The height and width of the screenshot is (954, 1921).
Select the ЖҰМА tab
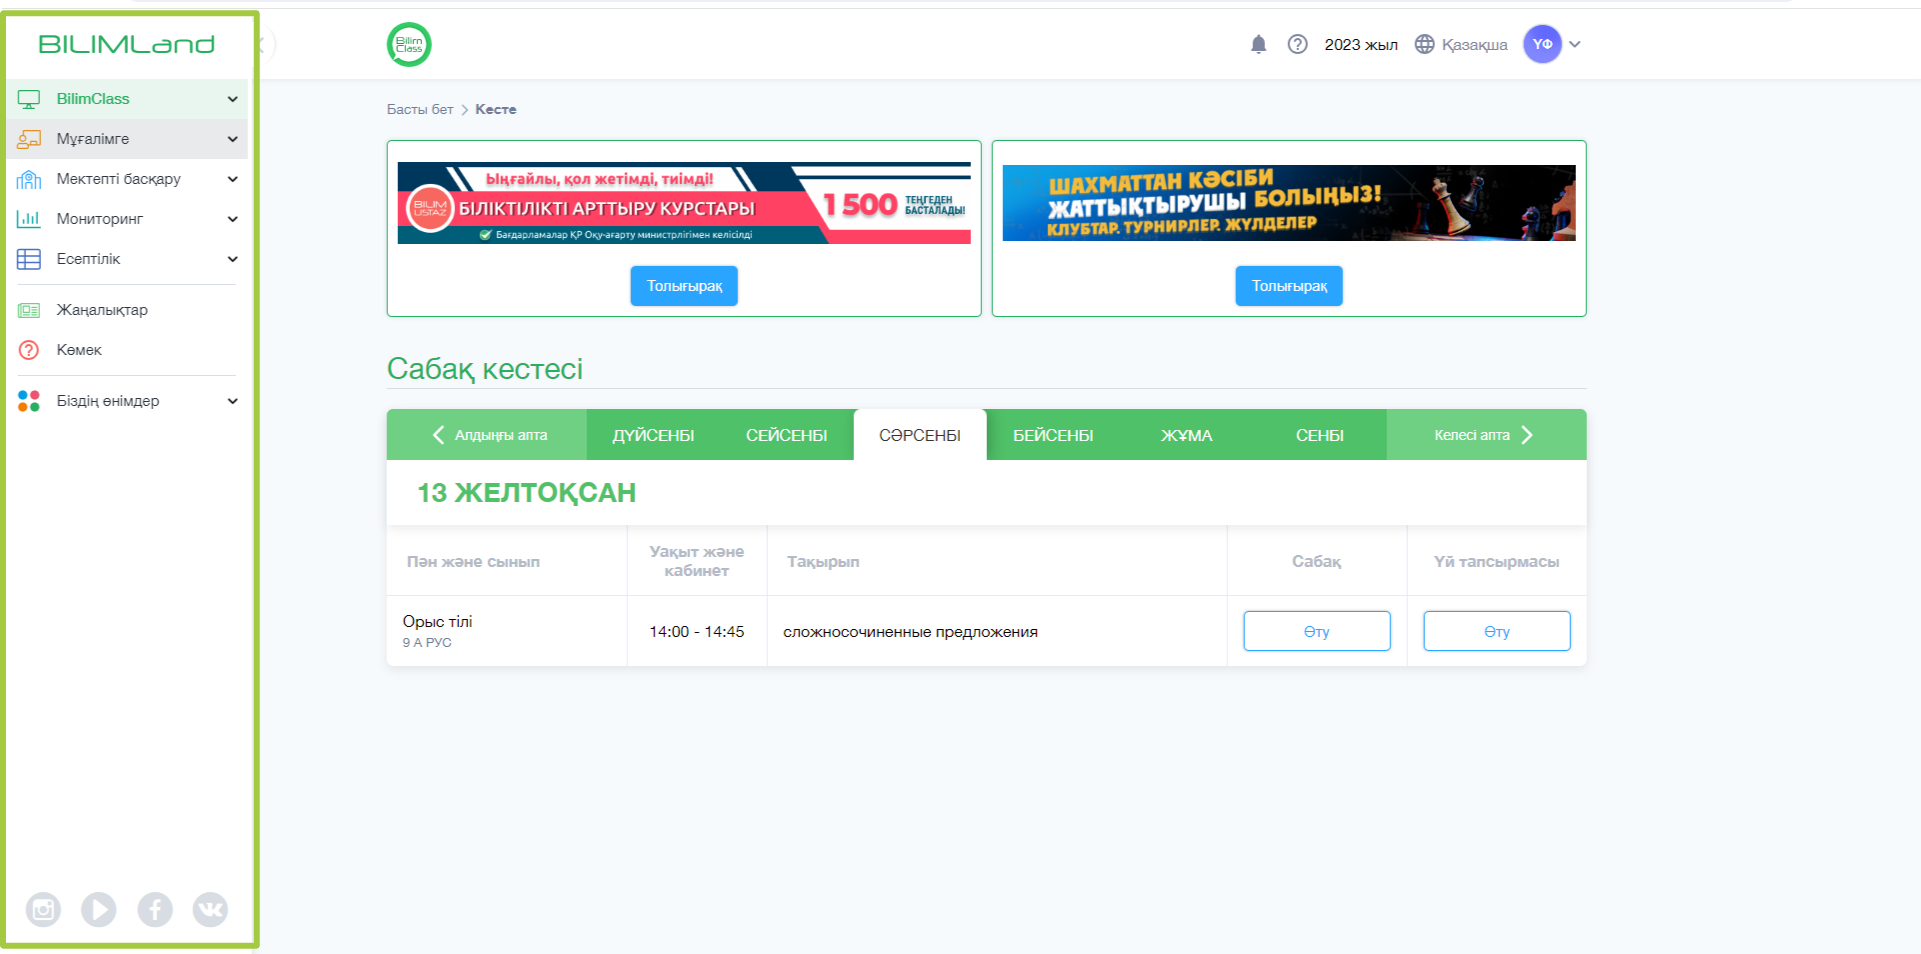click(x=1187, y=435)
